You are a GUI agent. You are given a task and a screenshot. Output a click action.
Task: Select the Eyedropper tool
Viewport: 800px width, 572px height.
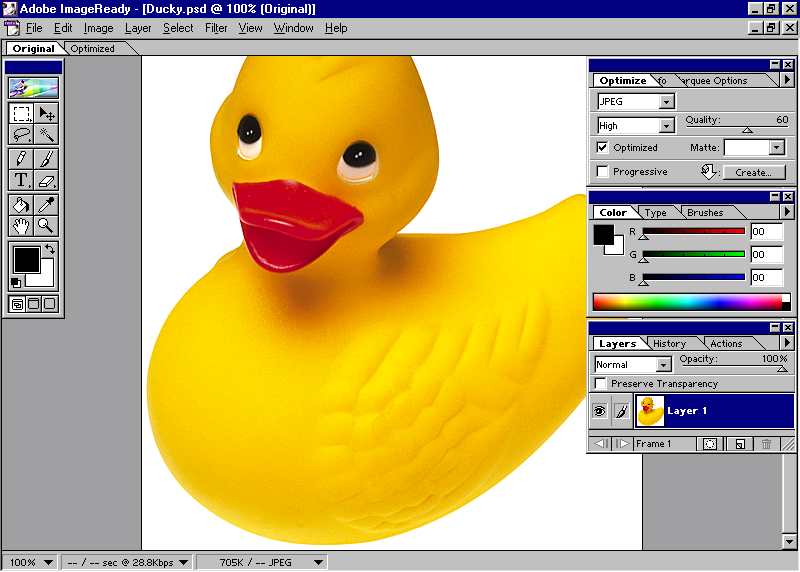point(46,203)
